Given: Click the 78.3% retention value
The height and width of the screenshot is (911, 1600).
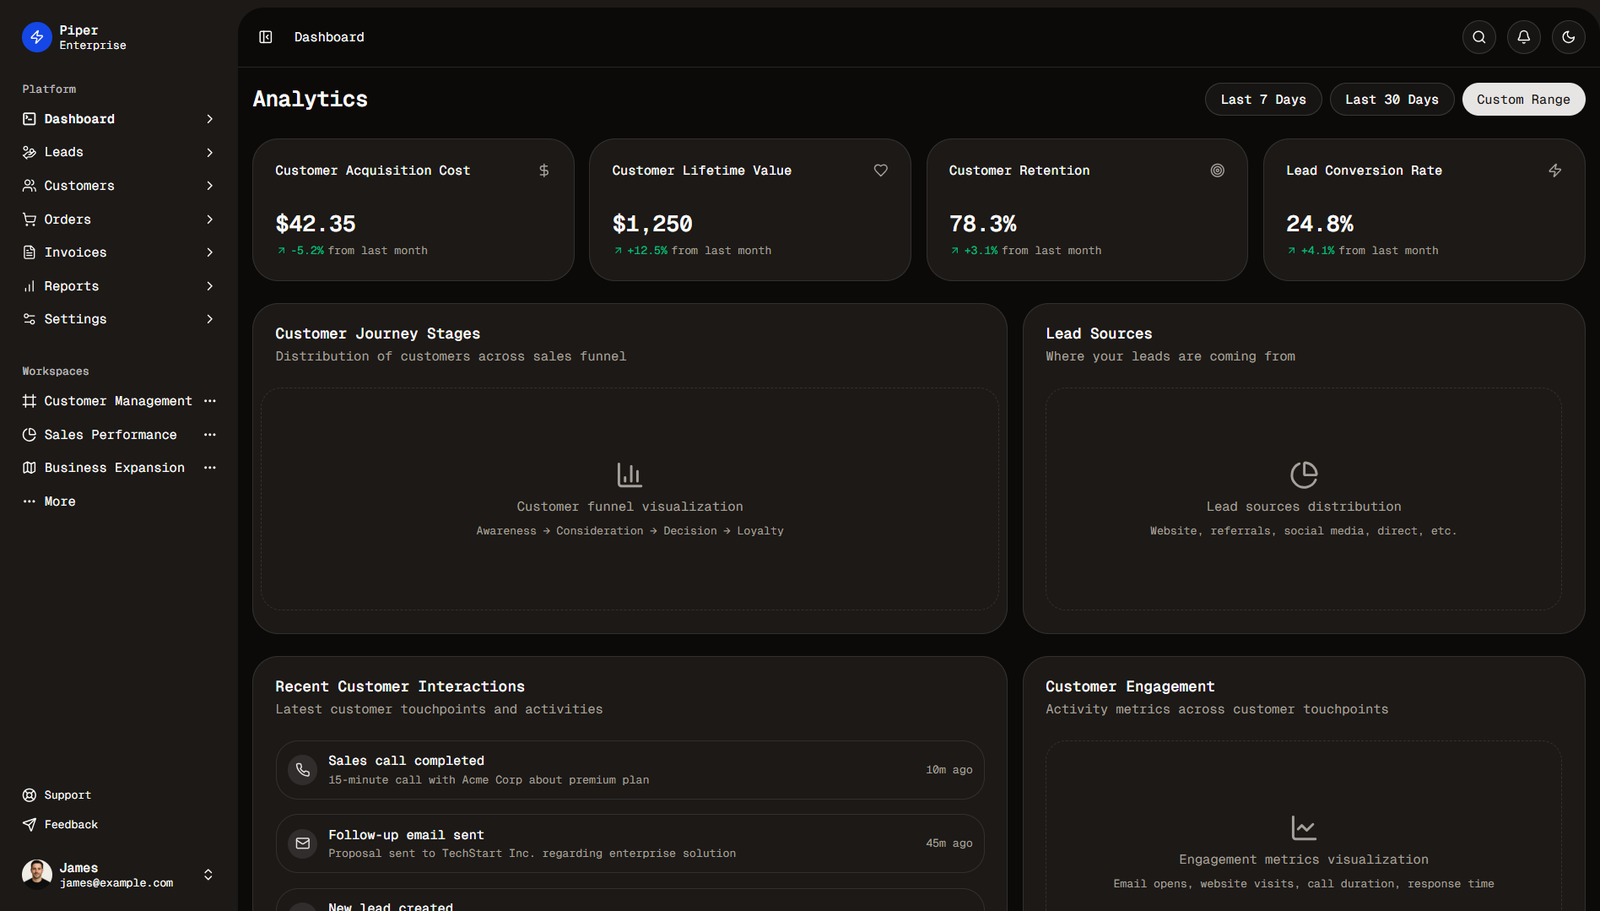Looking at the screenshot, I should tap(983, 224).
